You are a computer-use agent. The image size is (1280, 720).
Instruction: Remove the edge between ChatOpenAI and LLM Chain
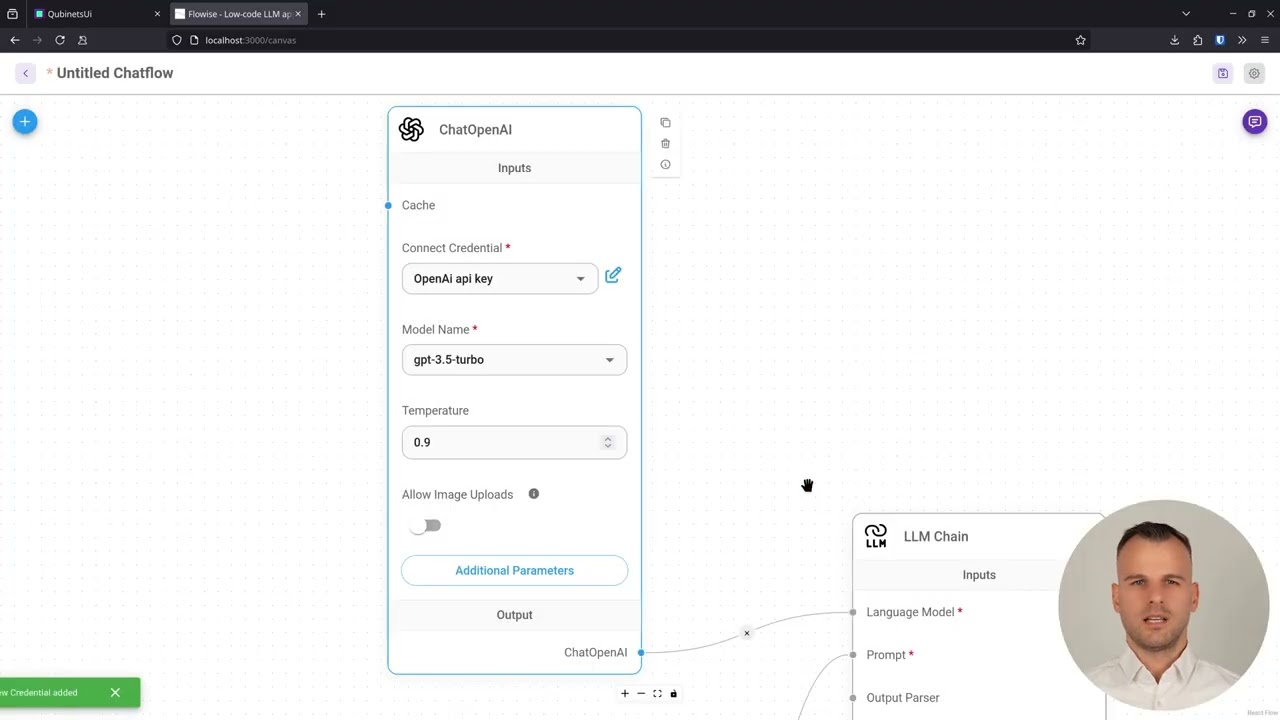[x=746, y=633]
